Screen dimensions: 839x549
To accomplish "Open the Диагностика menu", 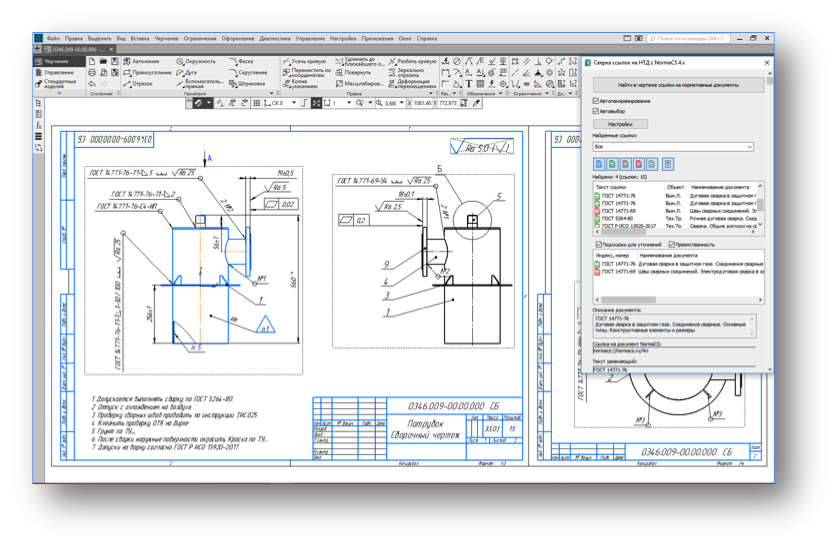I will pyautogui.click(x=275, y=38).
